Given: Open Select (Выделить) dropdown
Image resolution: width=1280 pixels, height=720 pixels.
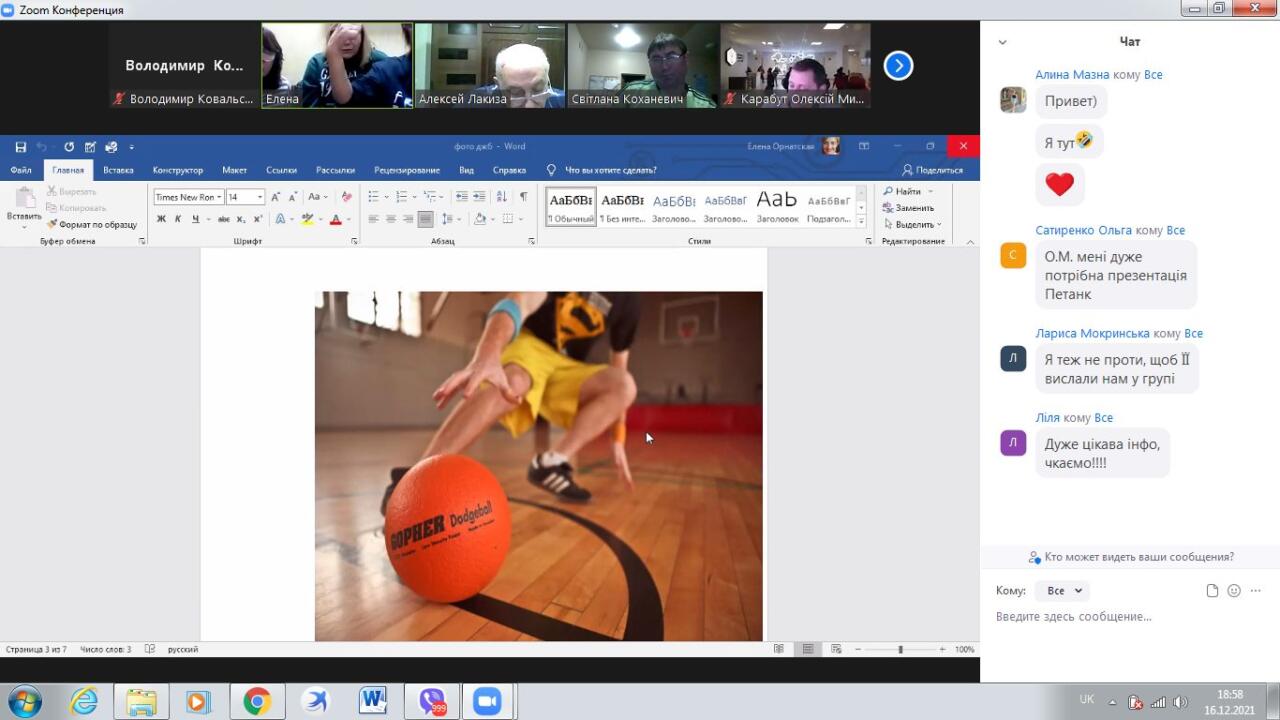Looking at the screenshot, I should pyautogui.click(x=913, y=225).
